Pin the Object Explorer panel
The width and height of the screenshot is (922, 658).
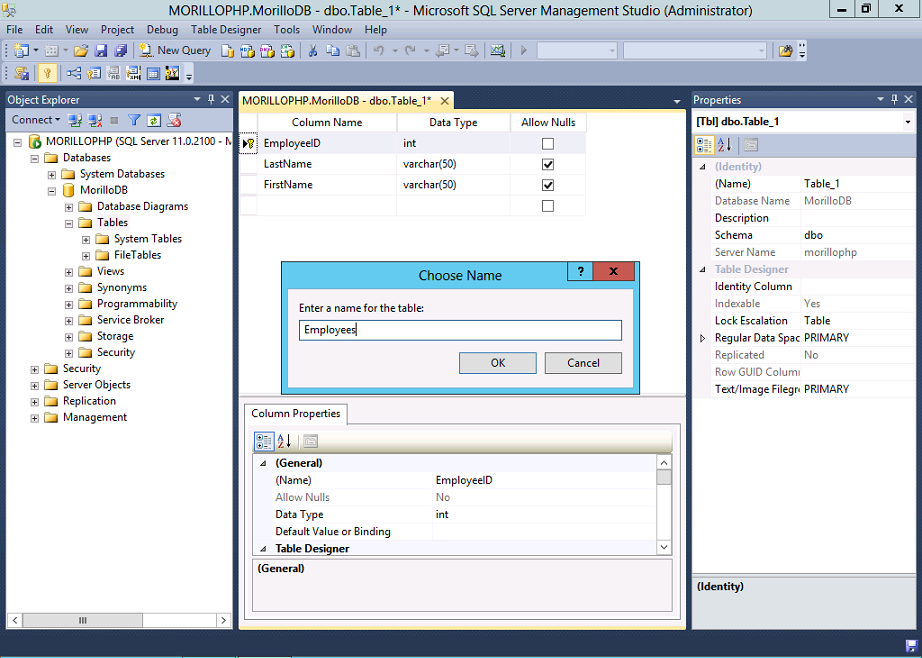tap(211, 99)
